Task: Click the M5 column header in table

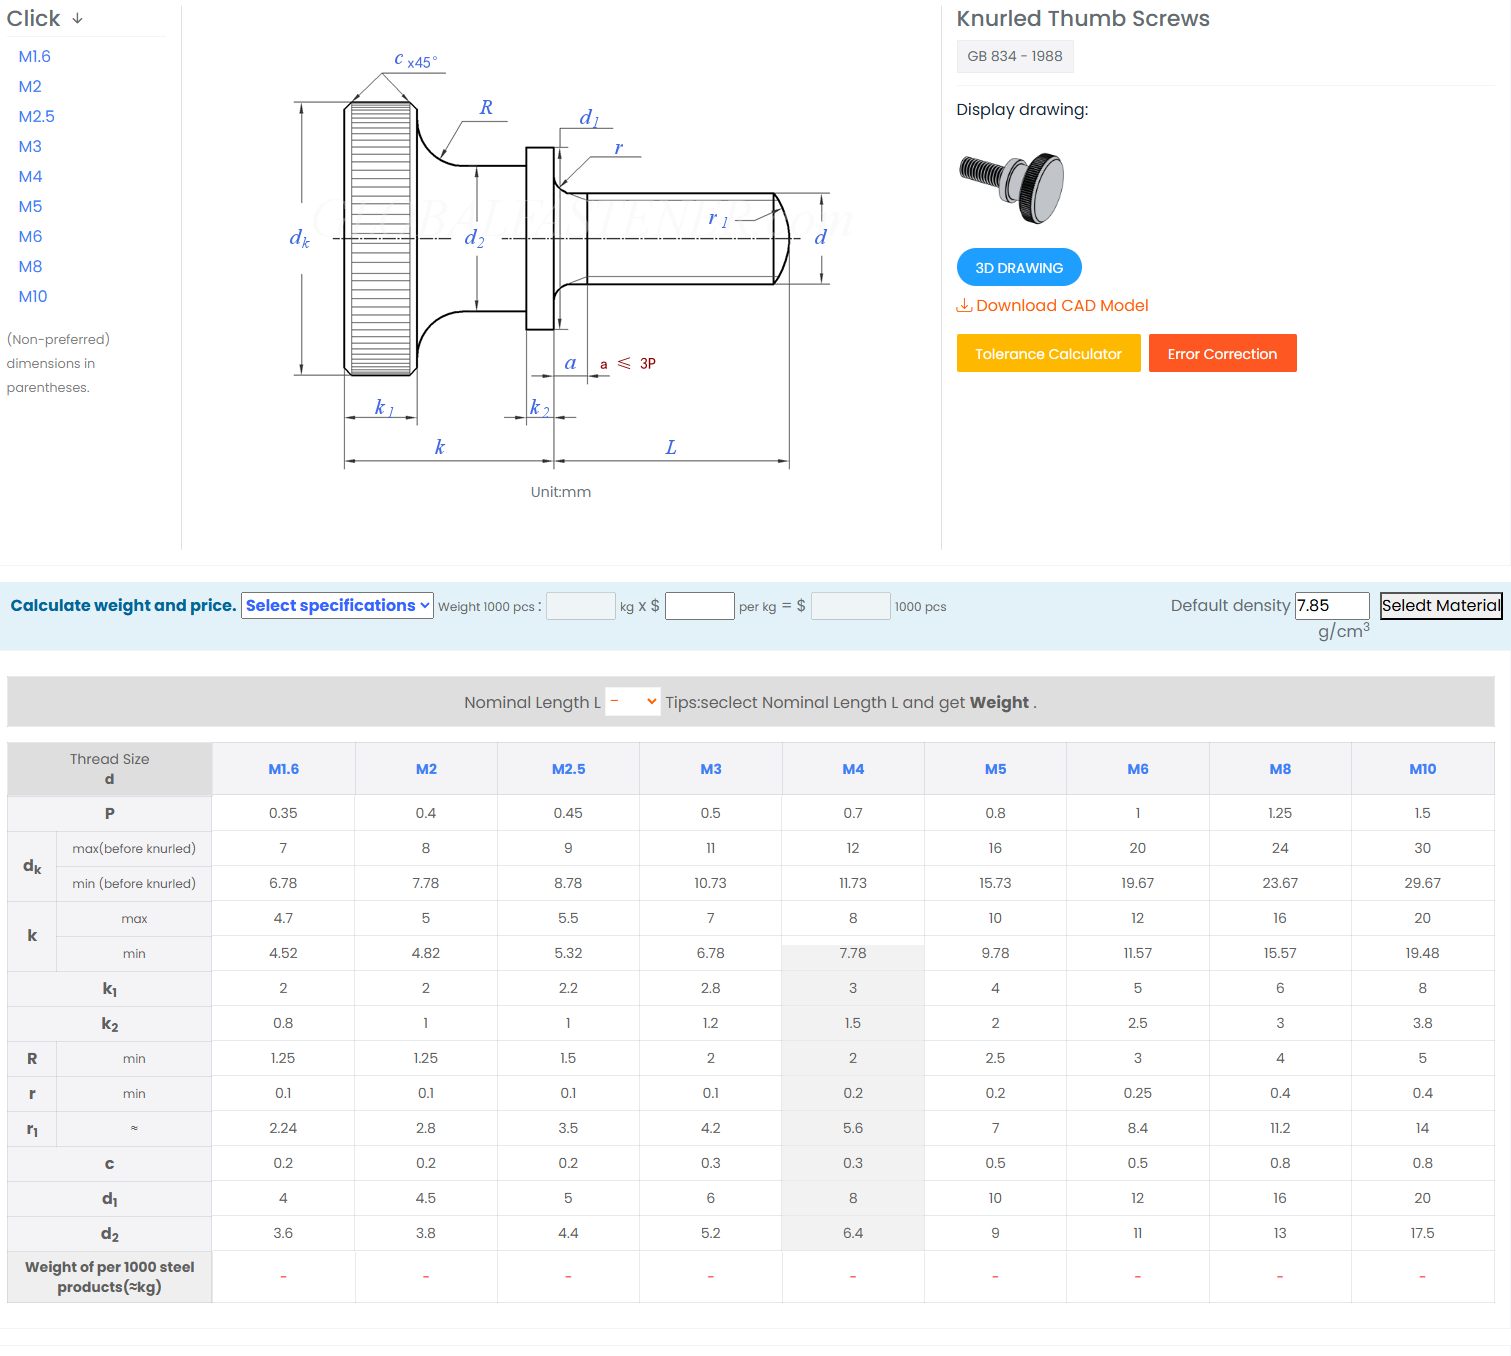Action: click(995, 769)
